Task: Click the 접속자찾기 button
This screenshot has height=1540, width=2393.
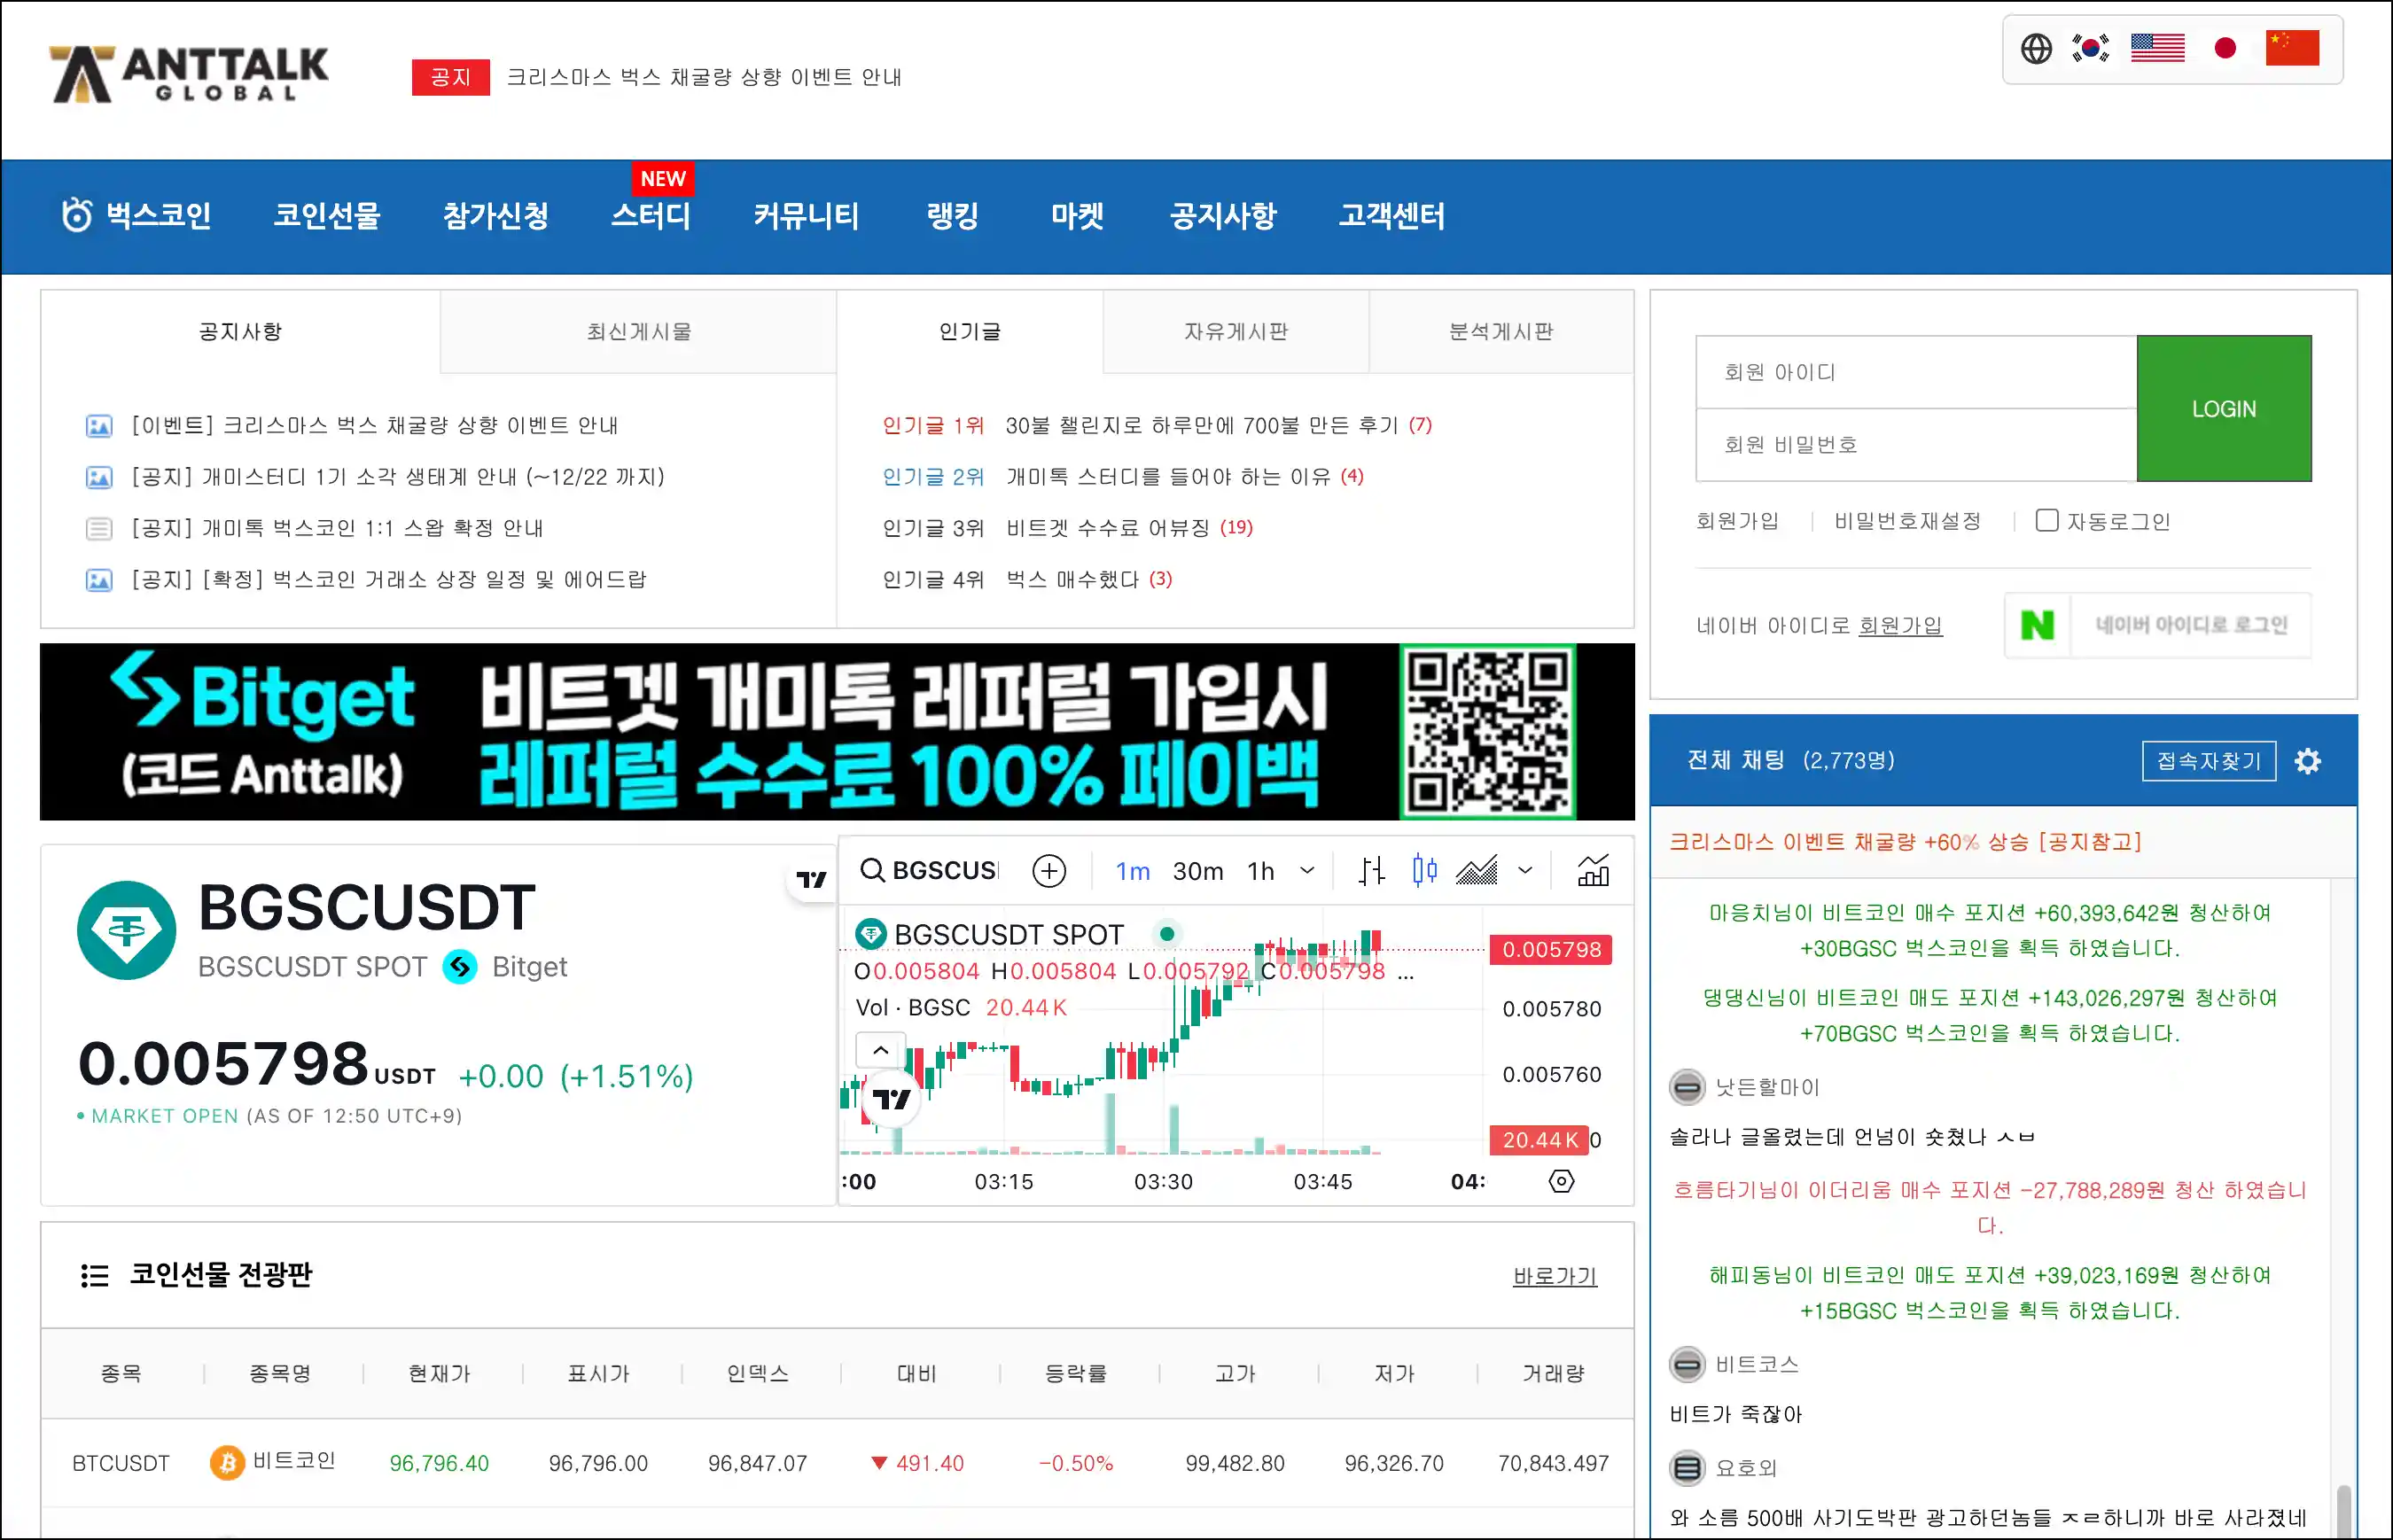Action: pos(2209,761)
